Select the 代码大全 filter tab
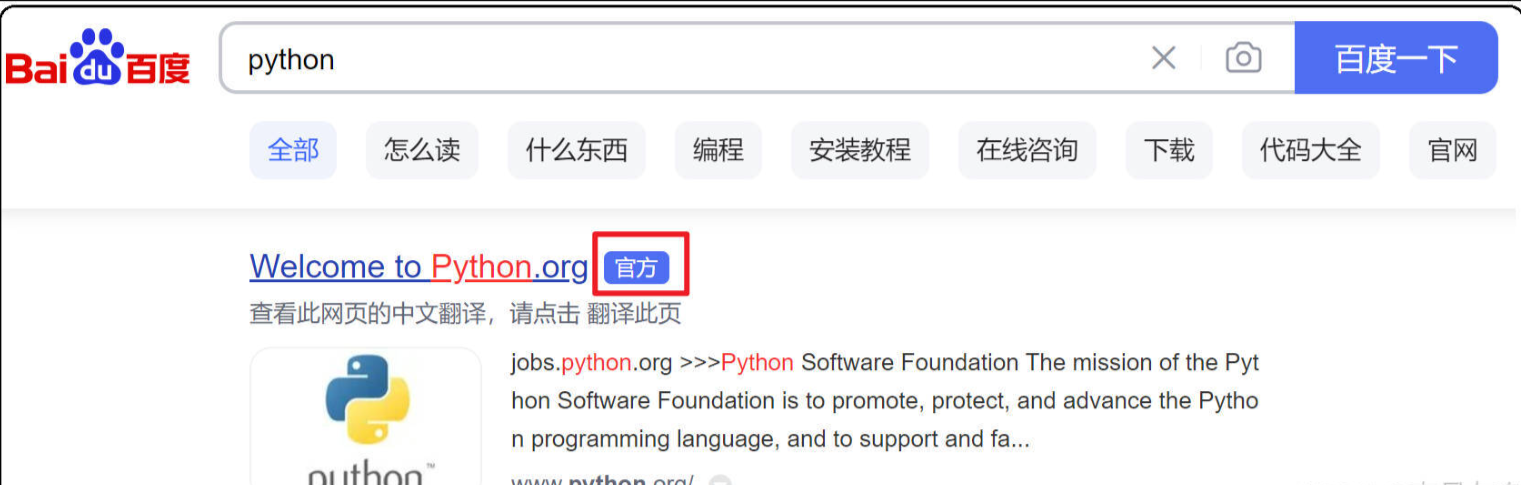The height and width of the screenshot is (485, 1521). pos(1311,151)
